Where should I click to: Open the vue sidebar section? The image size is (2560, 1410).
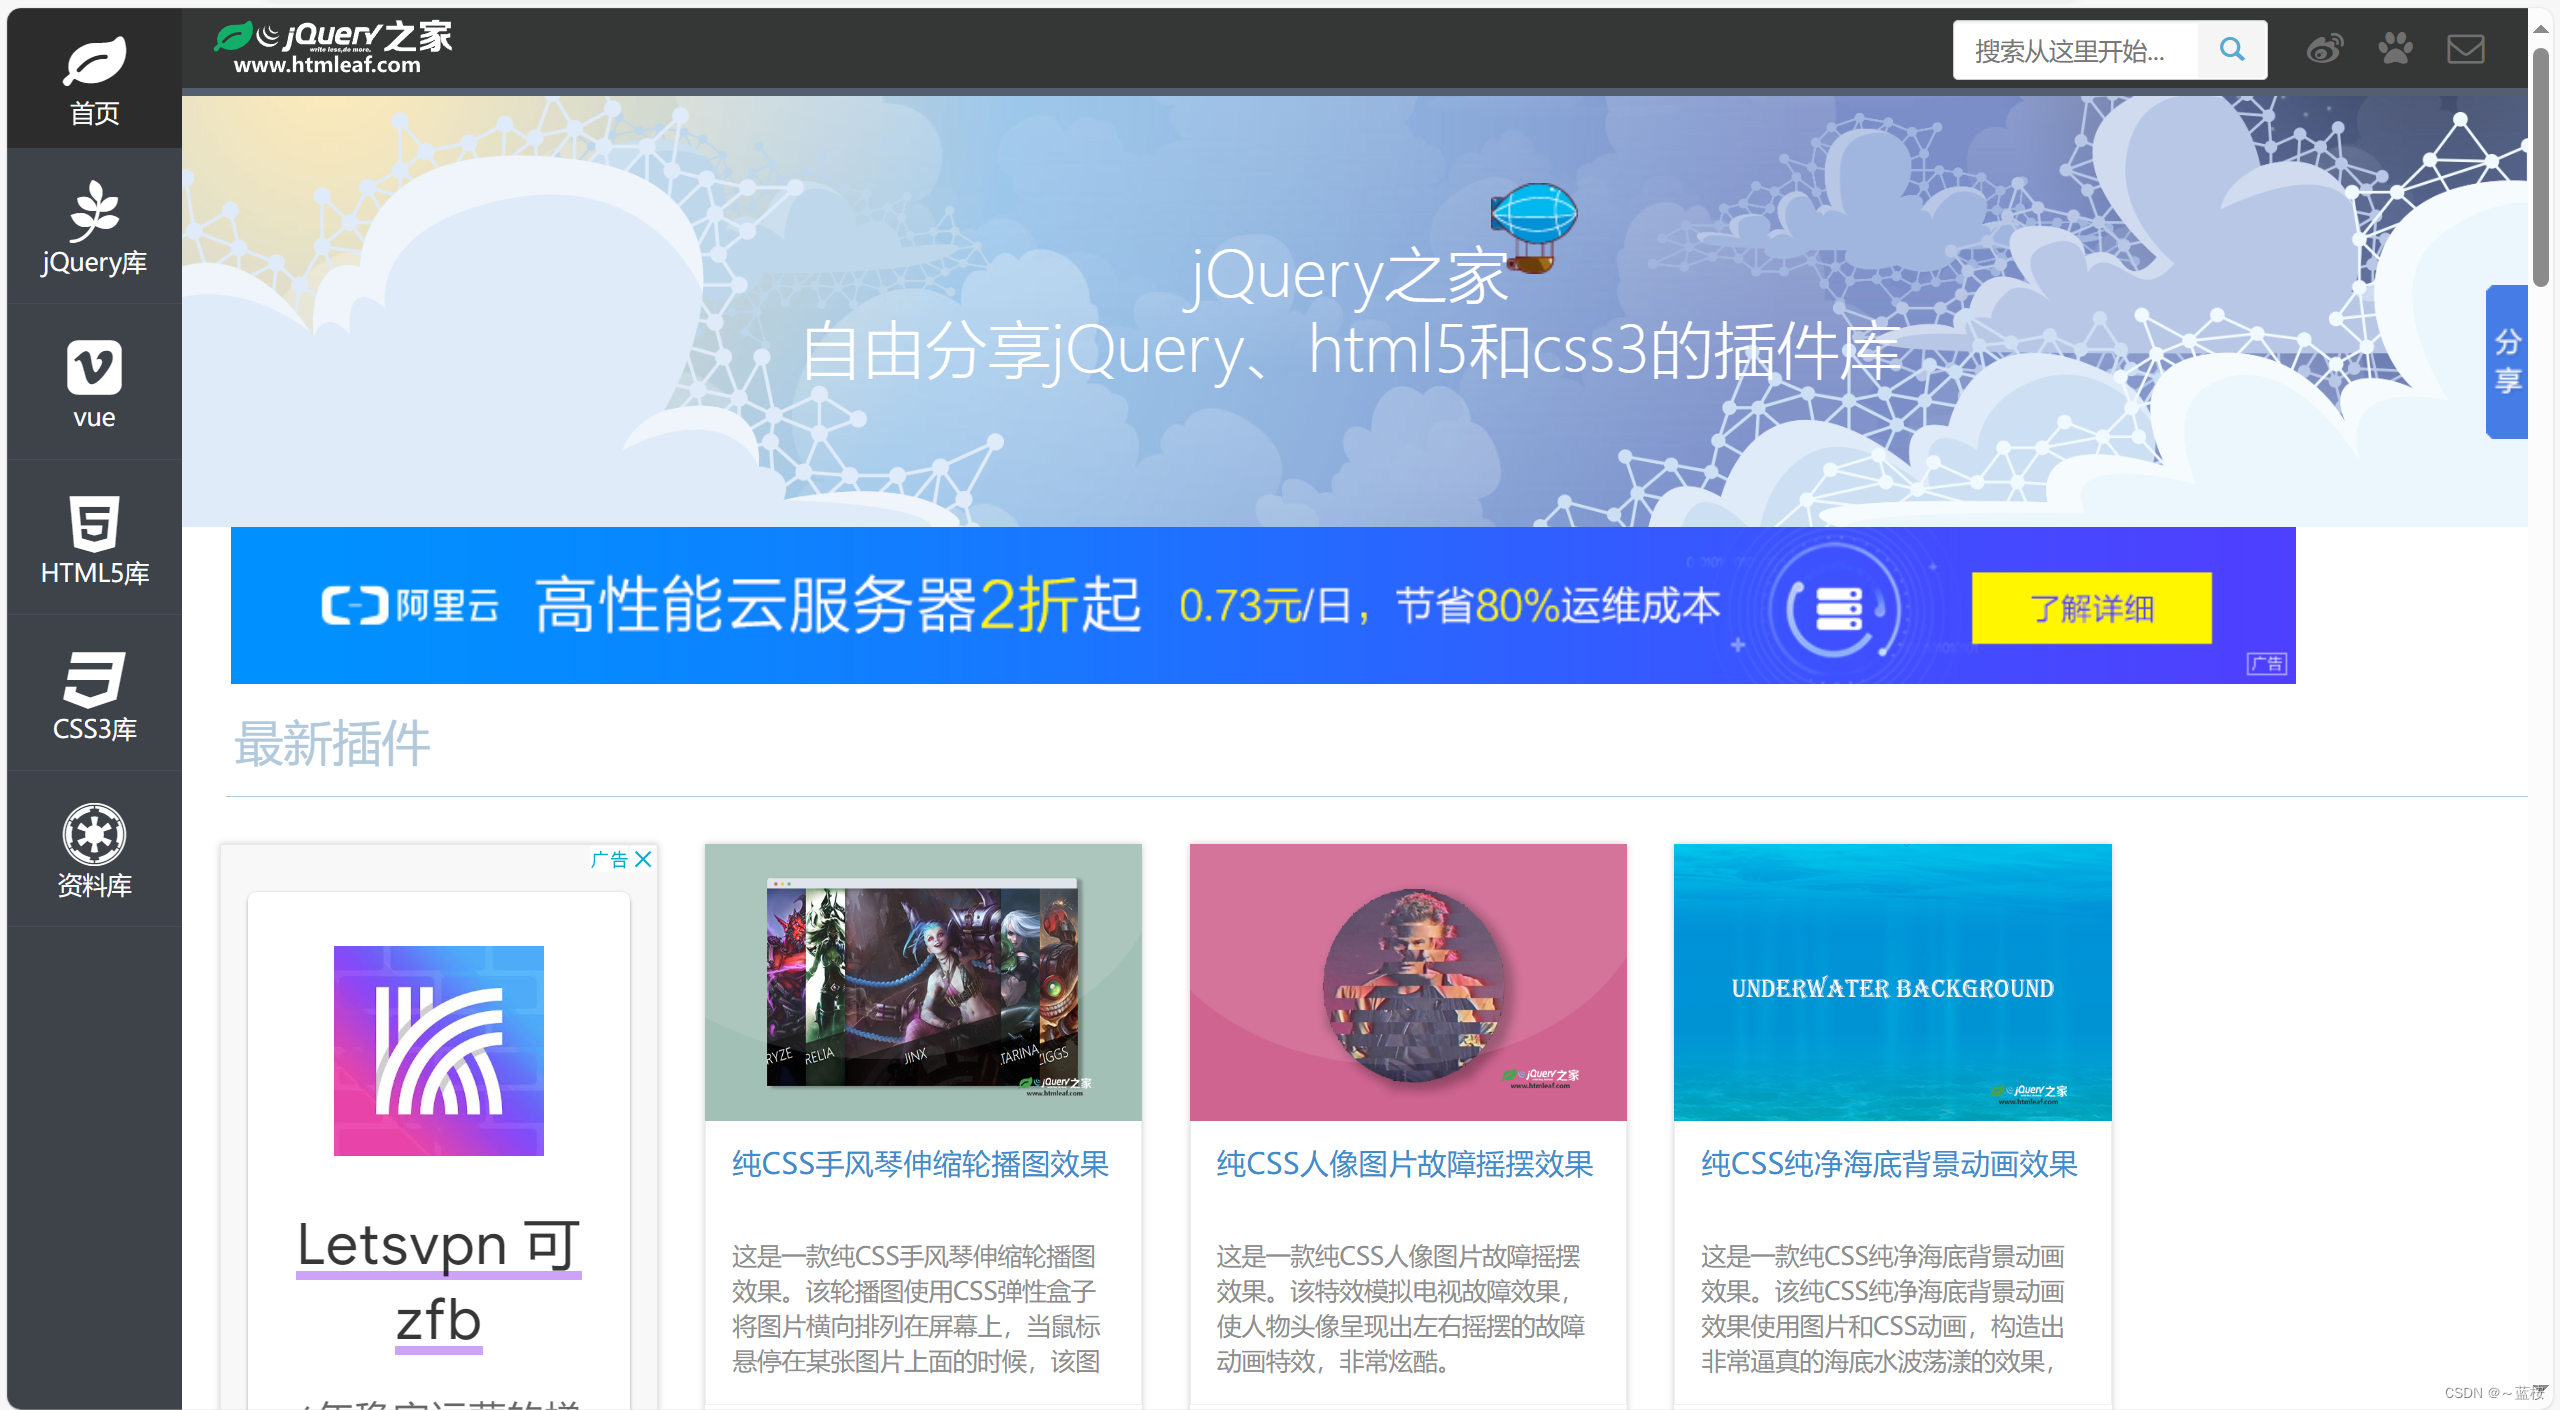94,384
